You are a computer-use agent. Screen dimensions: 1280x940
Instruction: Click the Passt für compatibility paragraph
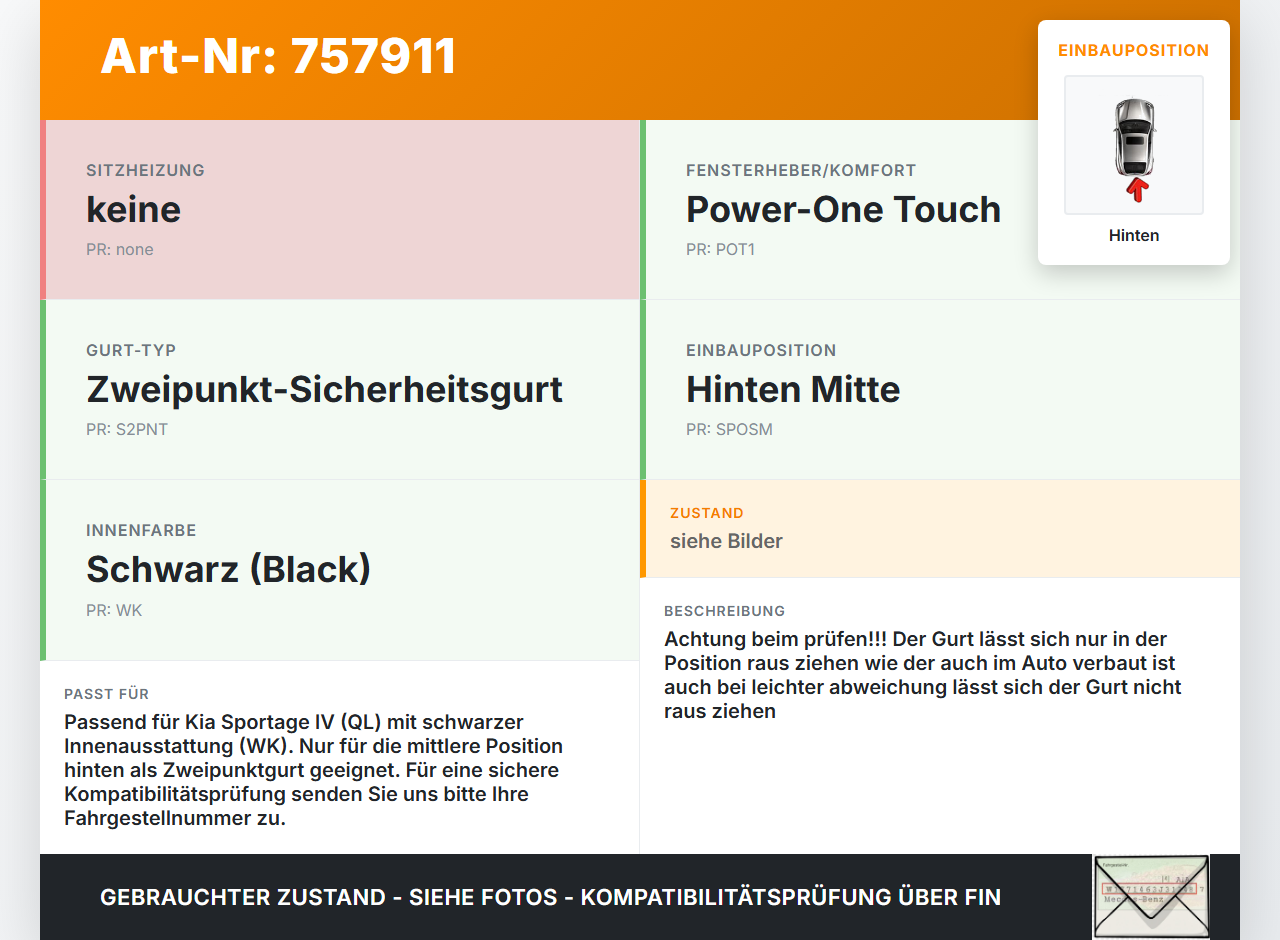tap(313, 770)
